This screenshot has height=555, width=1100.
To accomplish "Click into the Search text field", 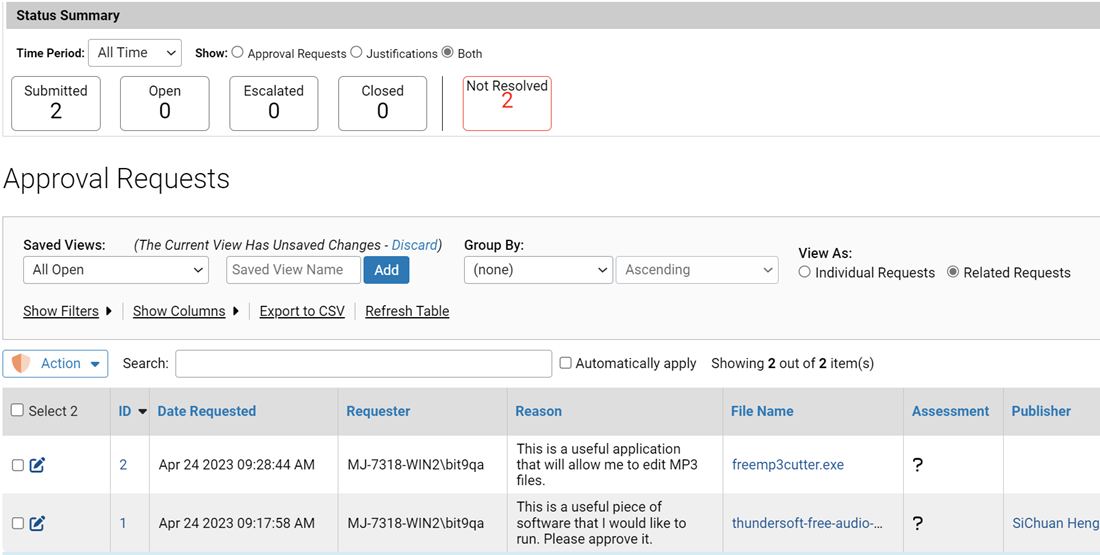I will 363,364.
